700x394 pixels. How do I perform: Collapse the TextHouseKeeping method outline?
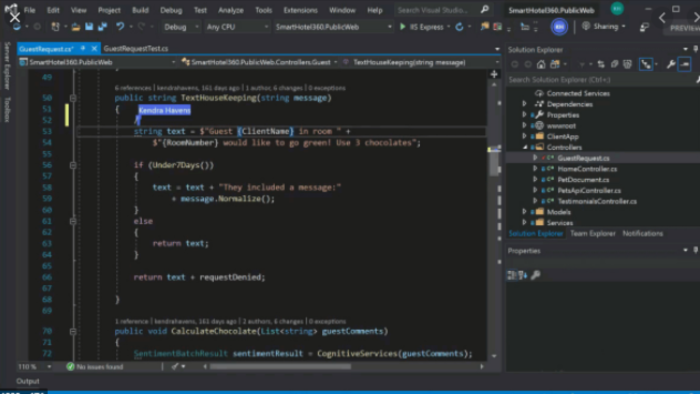(73, 98)
